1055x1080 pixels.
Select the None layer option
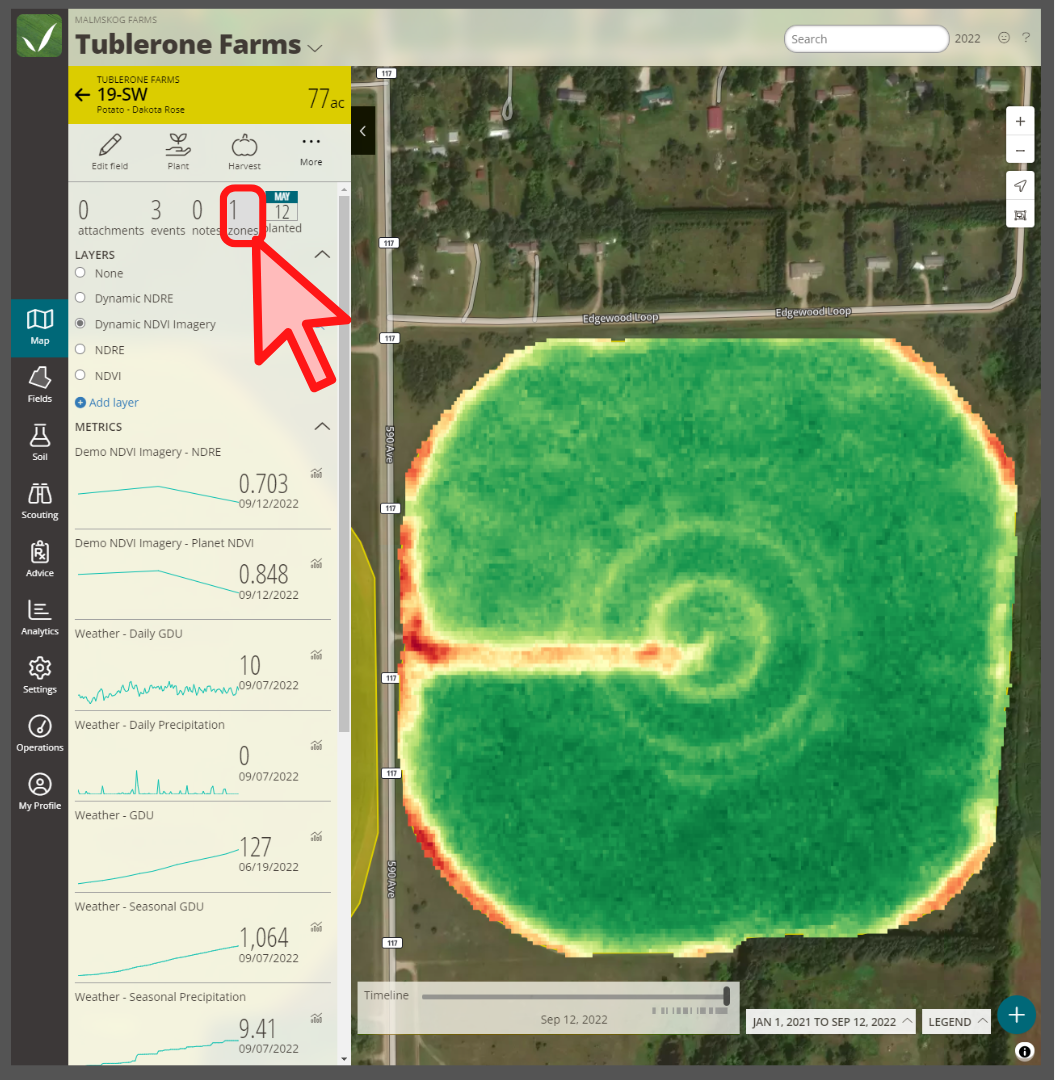click(x=81, y=273)
